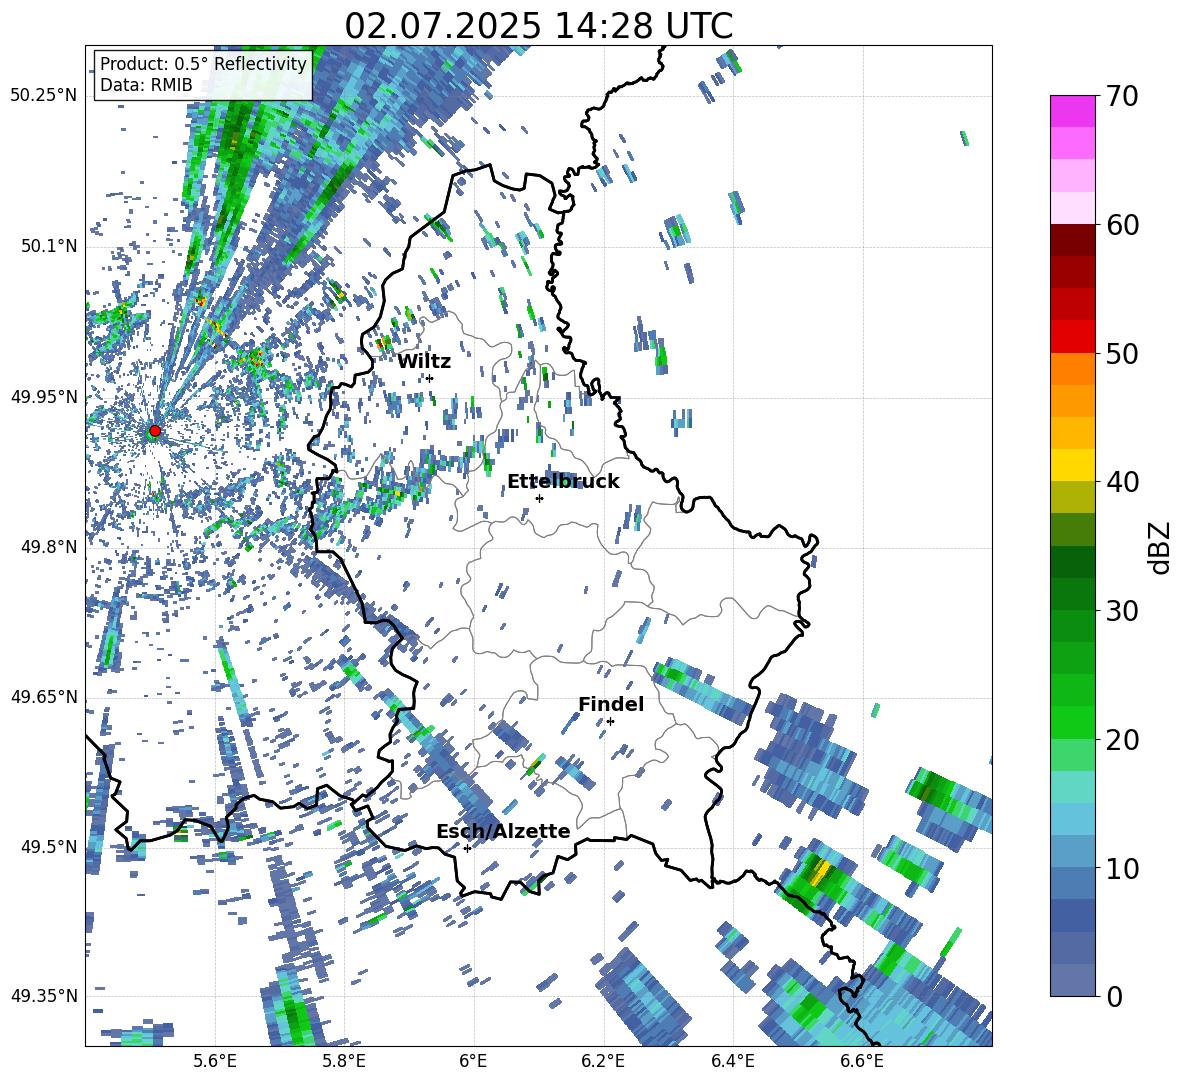Click the colorbar tick label 30
Viewport: 1184px width, 1081px height.
(x=1122, y=611)
